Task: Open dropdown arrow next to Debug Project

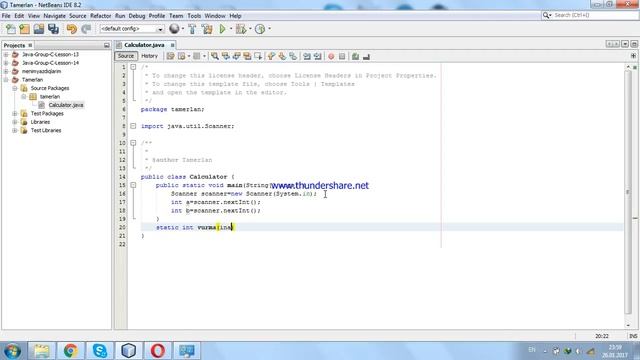Action: click(250, 29)
